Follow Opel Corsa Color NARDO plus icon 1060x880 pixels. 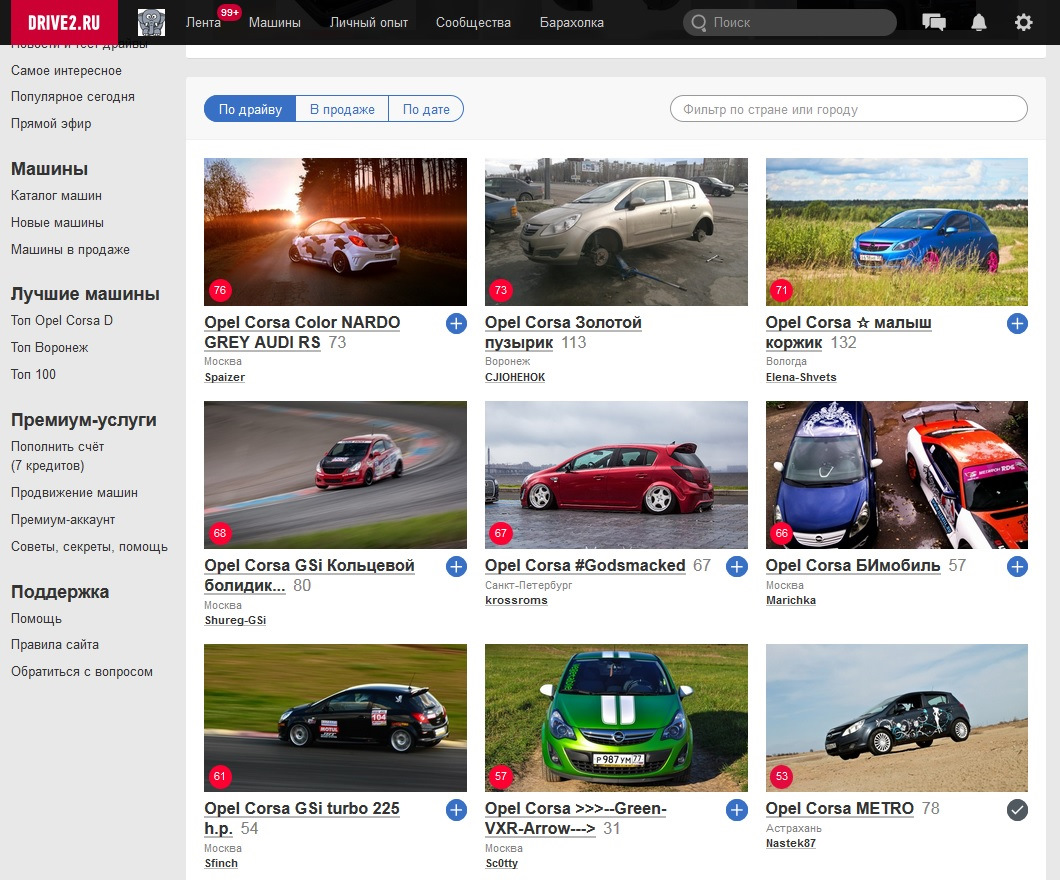point(456,323)
